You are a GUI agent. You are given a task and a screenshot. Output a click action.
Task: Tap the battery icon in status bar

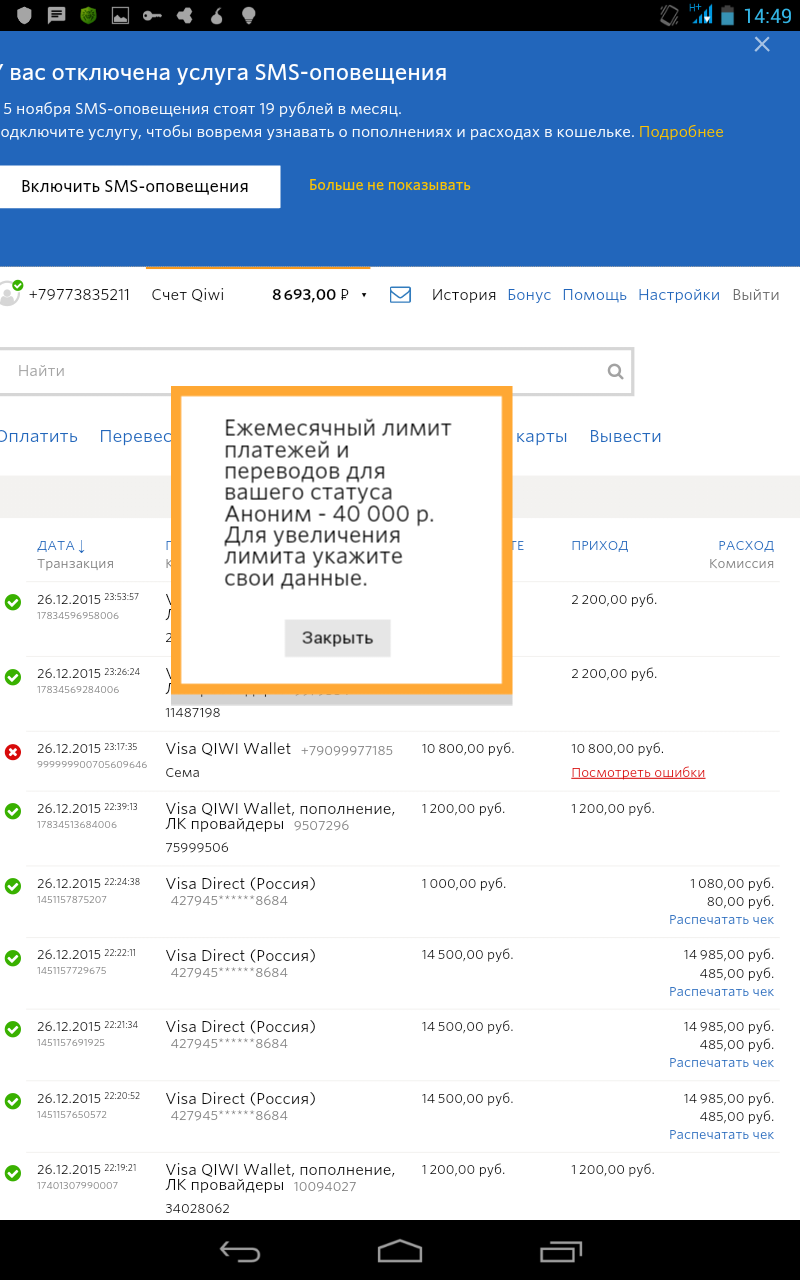[x=727, y=15]
